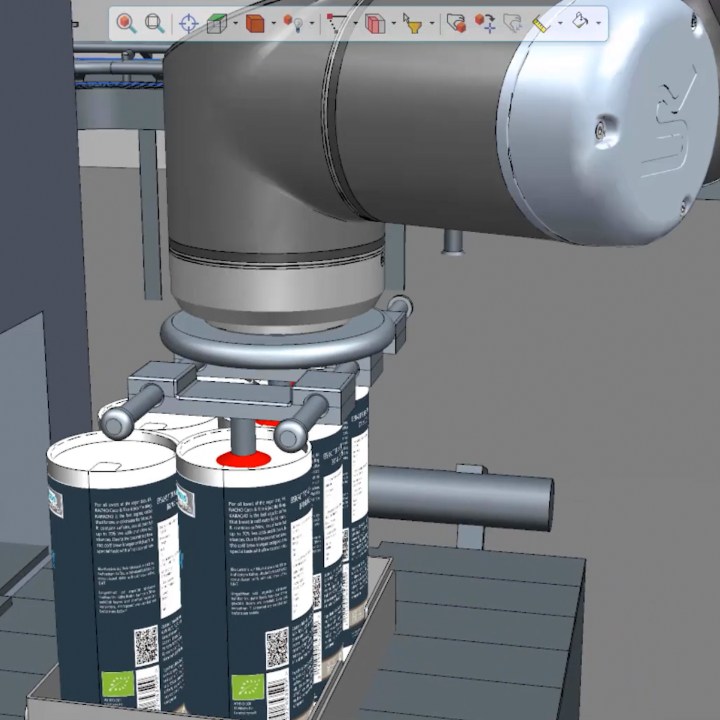Click the paint bucket Modify Color icon
720x720 pixels.
[x=580, y=21]
